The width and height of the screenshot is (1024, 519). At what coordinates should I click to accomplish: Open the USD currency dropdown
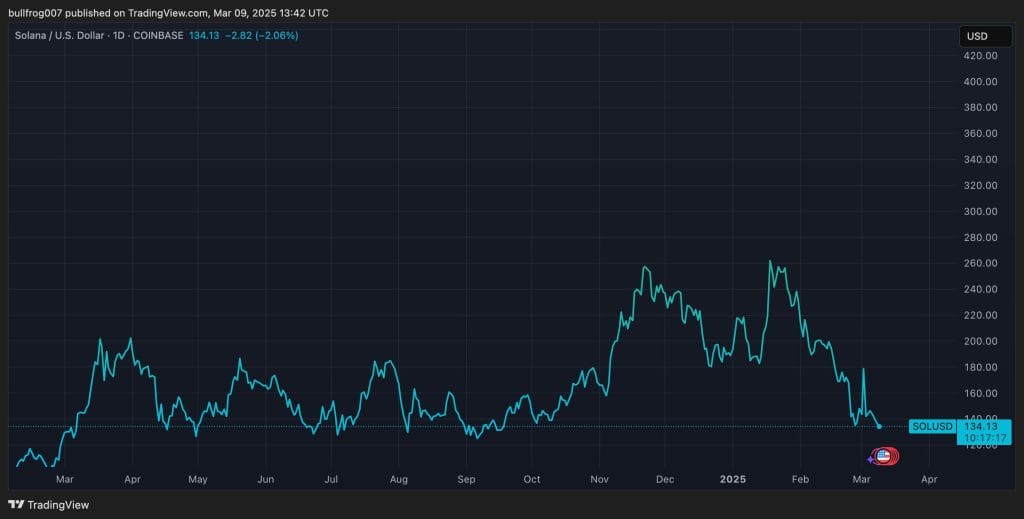pyautogui.click(x=985, y=37)
